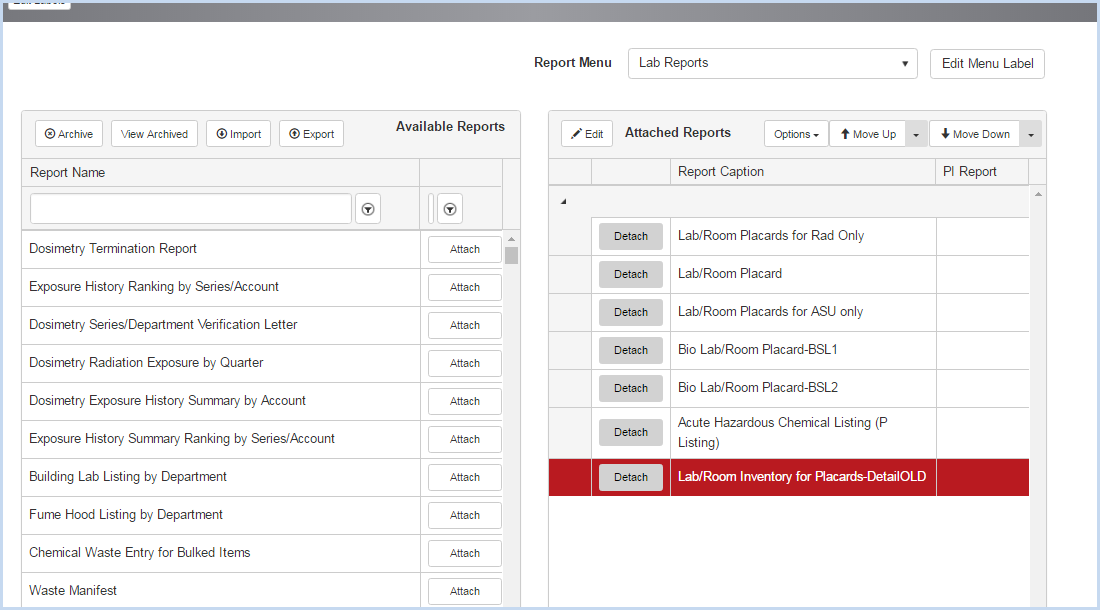Viewport: 1100px width, 610px height.
Task: Select 'Fume Hood Listing by Department' text
Action: pos(126,514)
